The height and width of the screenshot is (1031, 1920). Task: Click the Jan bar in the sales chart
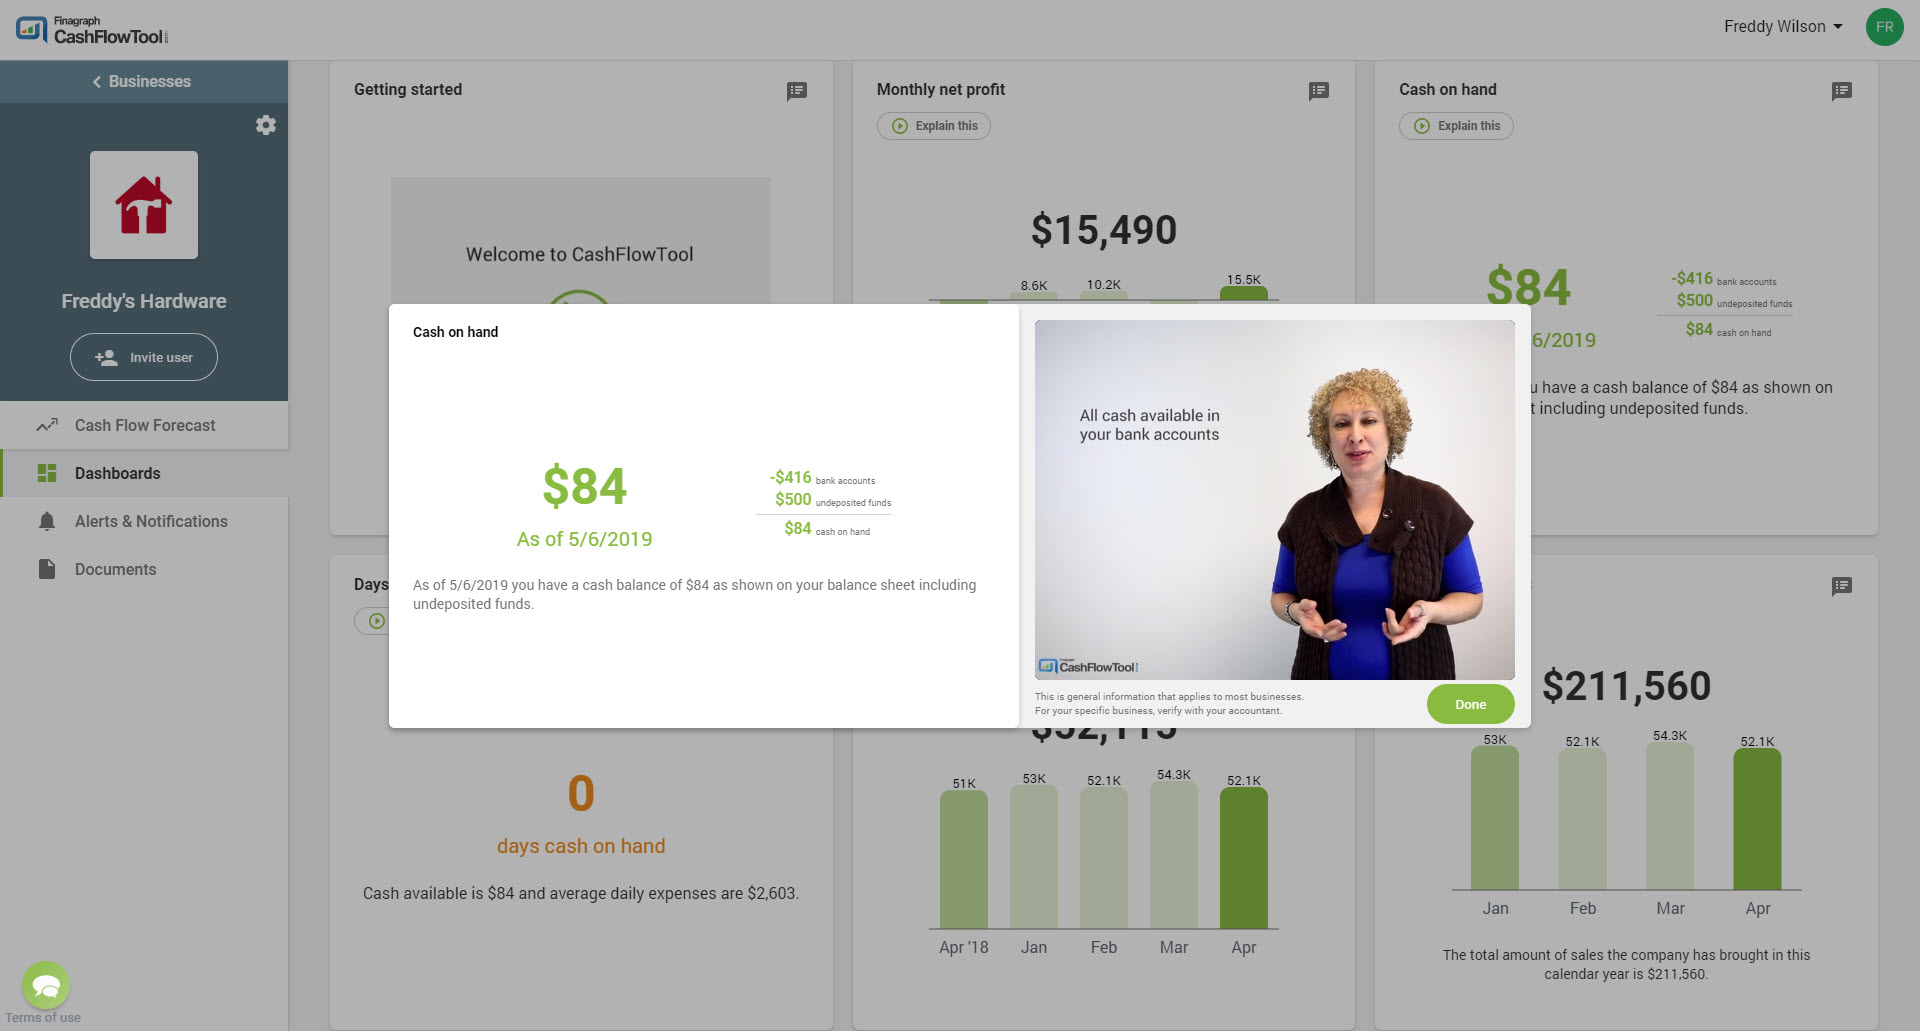(1494, 818)
